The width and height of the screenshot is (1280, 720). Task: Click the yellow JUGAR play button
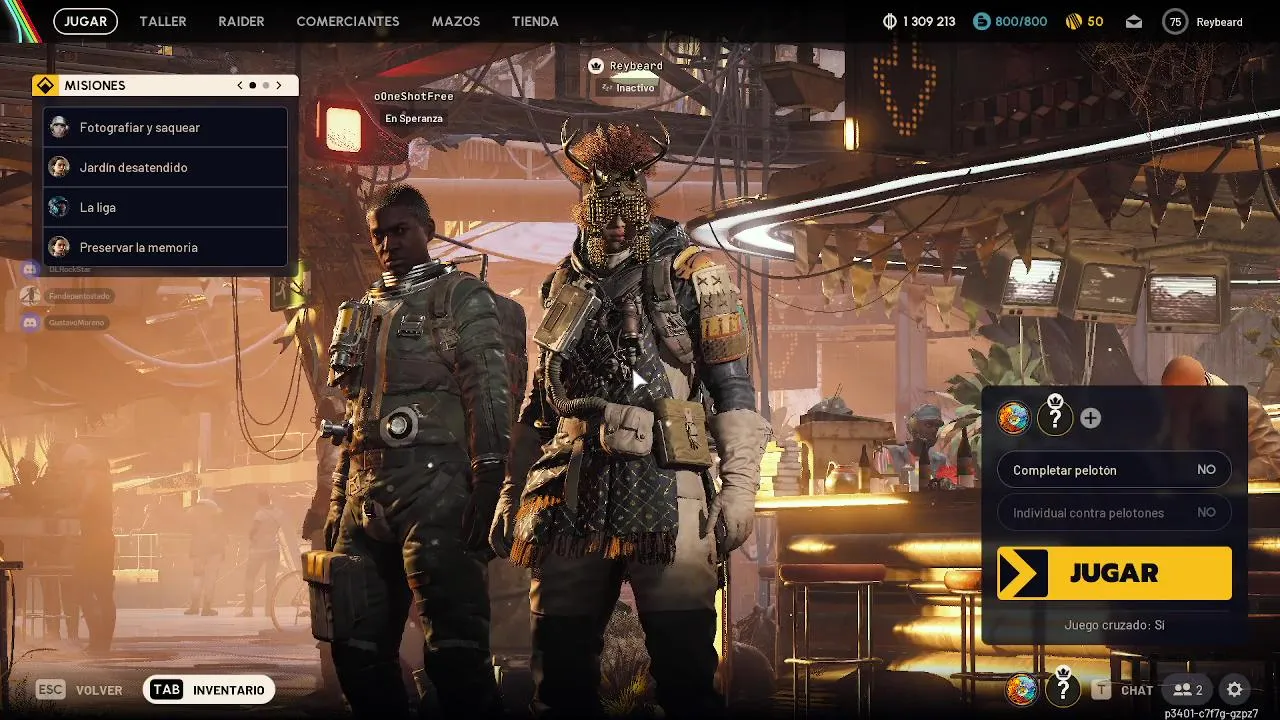1114,573
